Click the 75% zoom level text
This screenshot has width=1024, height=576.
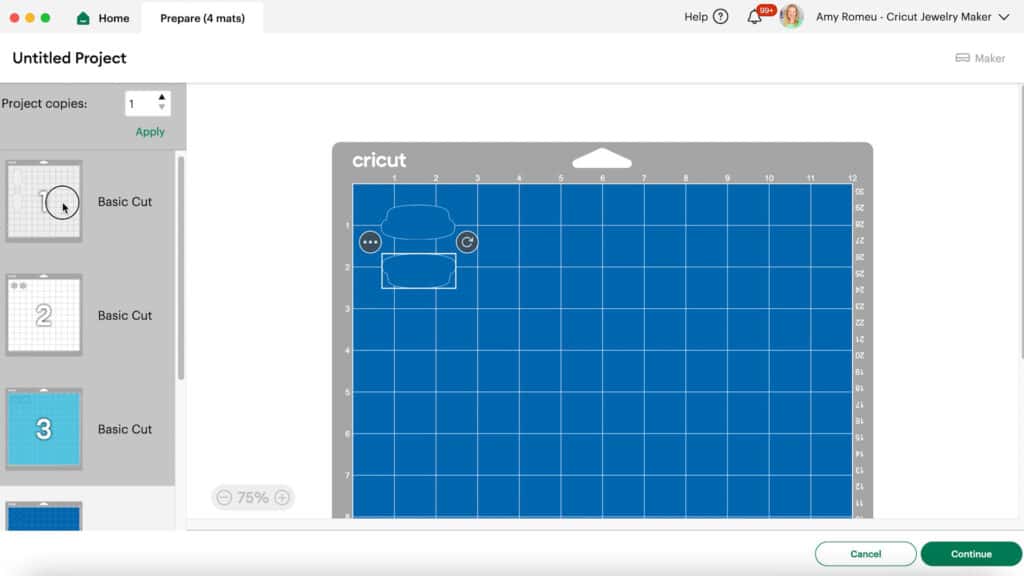pos(253,498)
